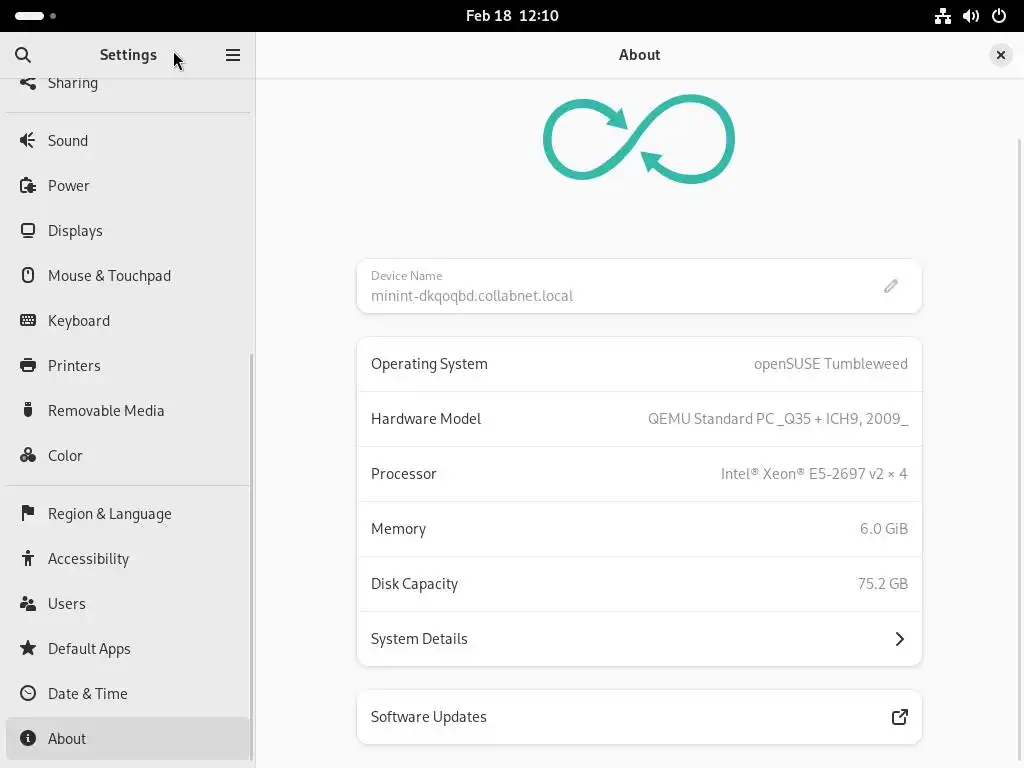Open network status icon in top bar
Image resolution: width=1024 pixels, height=768 pixels.
pos(942,16)
